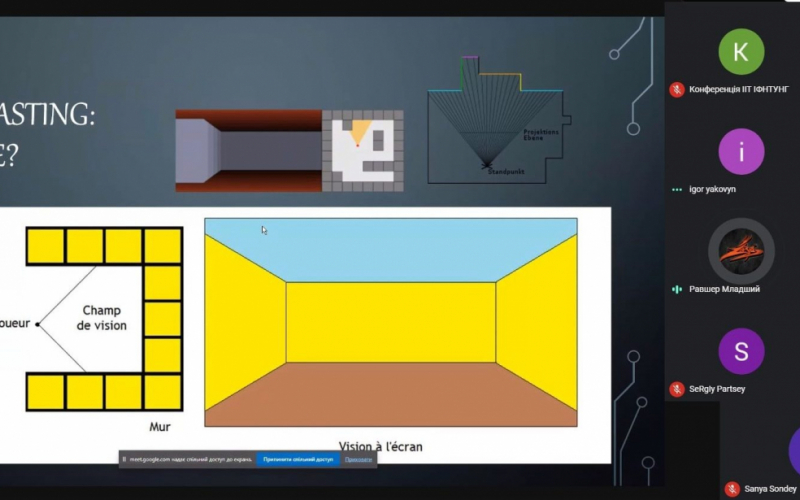The height and width of the screenshot is (500, 800).
Task: Click the 'Projektions Ebene' label in the ray diagram
Action: pyautogui.click(x=541, y=135)
